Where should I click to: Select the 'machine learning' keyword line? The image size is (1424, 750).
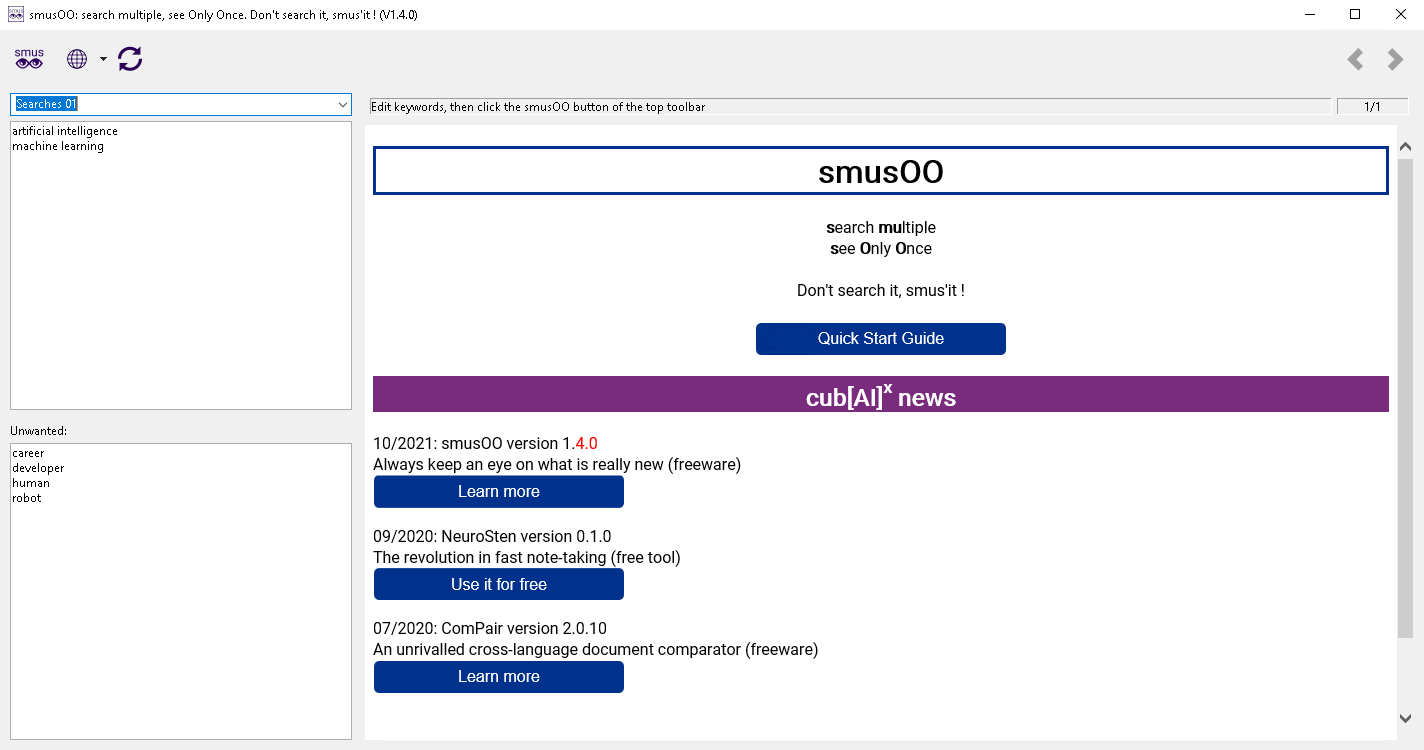(x=58, y=146)
